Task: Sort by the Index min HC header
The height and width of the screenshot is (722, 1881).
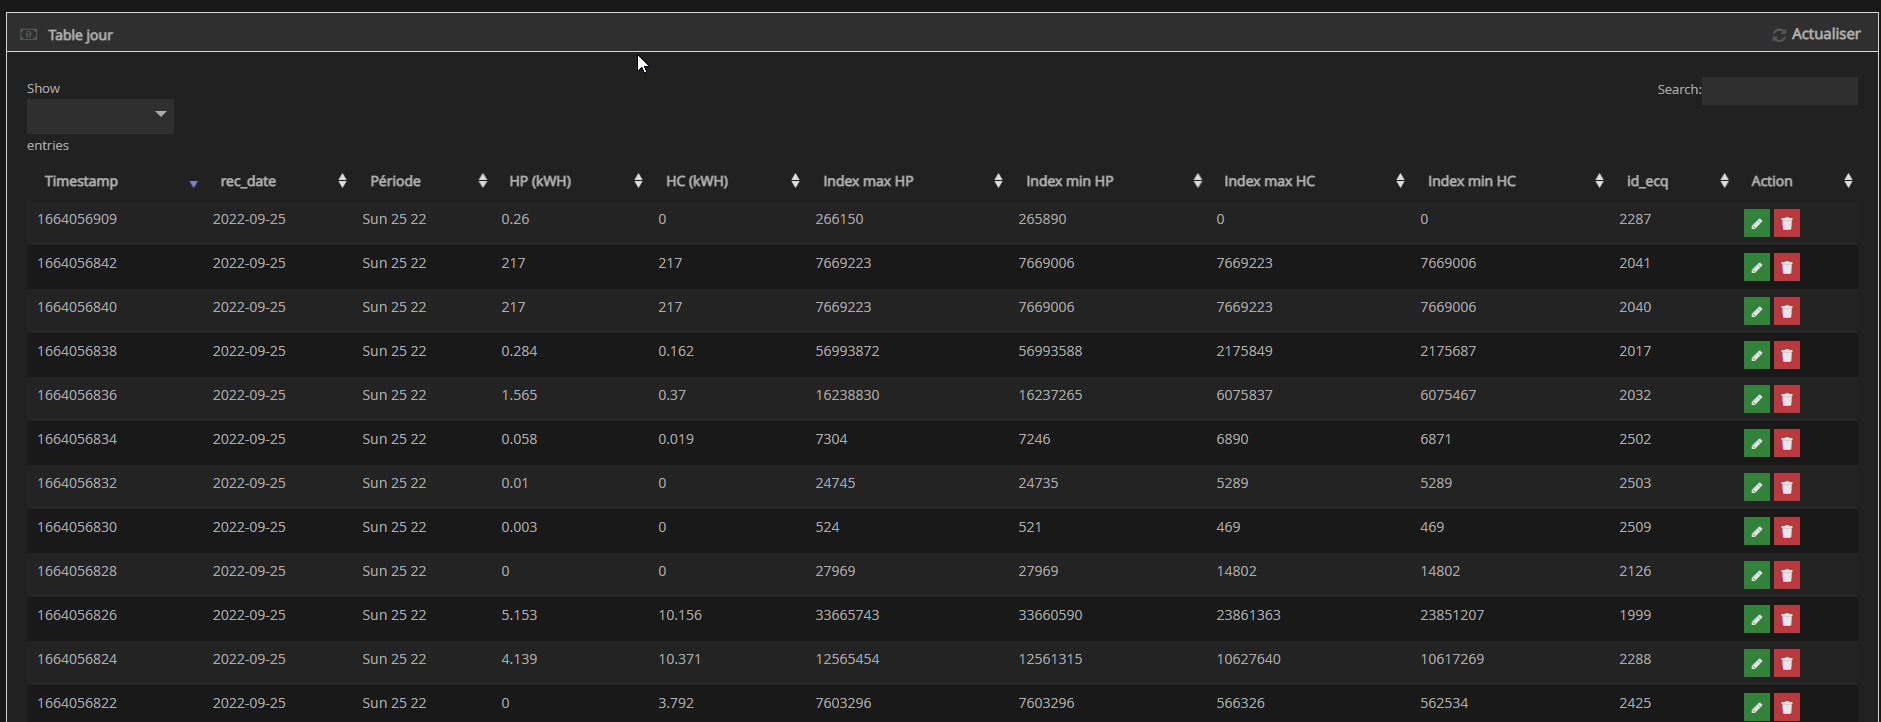Action: pos(1471,181)
